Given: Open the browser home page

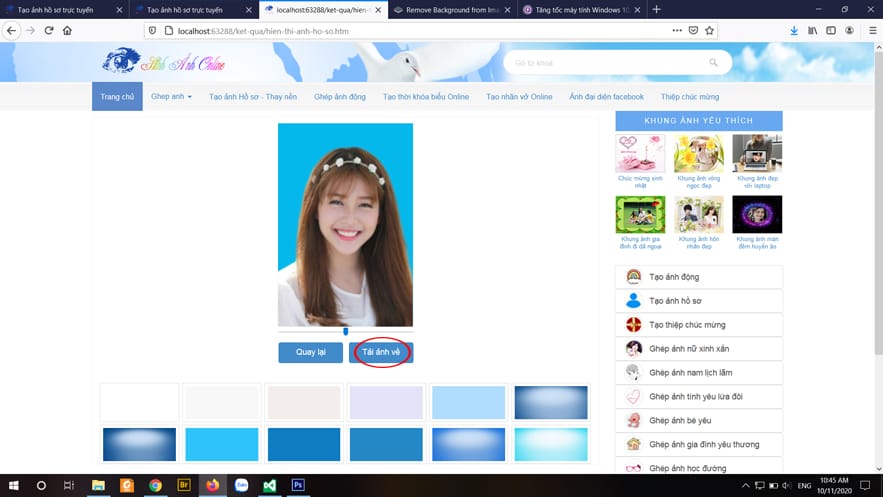Looking at the screenshot, I should pos(67,30).
